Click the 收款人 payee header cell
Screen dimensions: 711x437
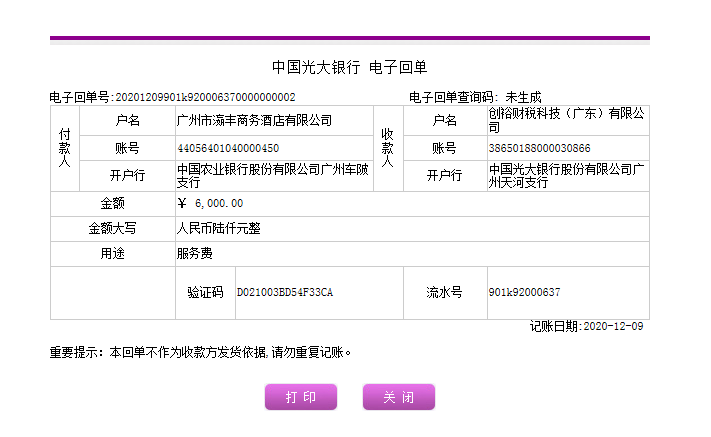click(x=388, y=148)
